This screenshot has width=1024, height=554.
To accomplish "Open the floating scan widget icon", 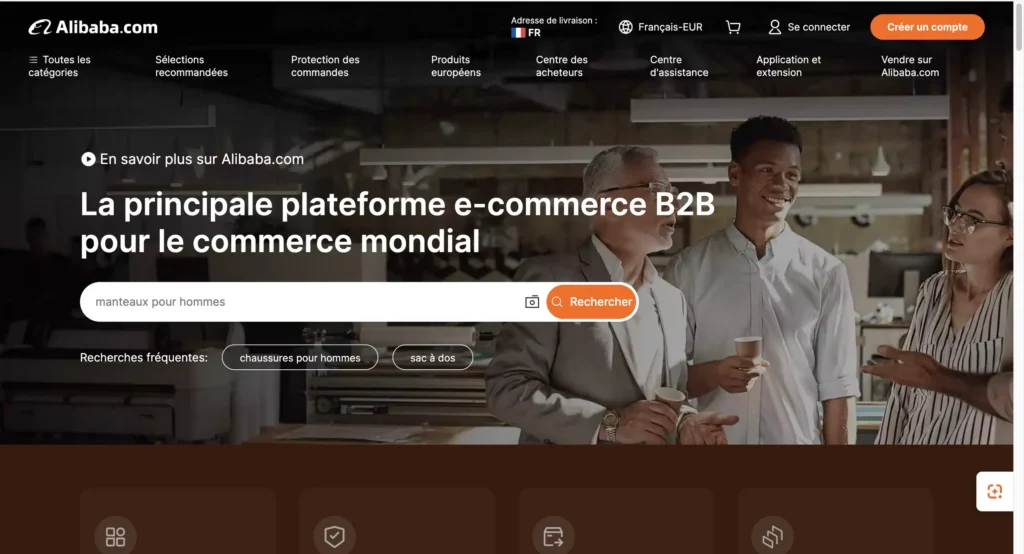I will [x=995, y=491].
